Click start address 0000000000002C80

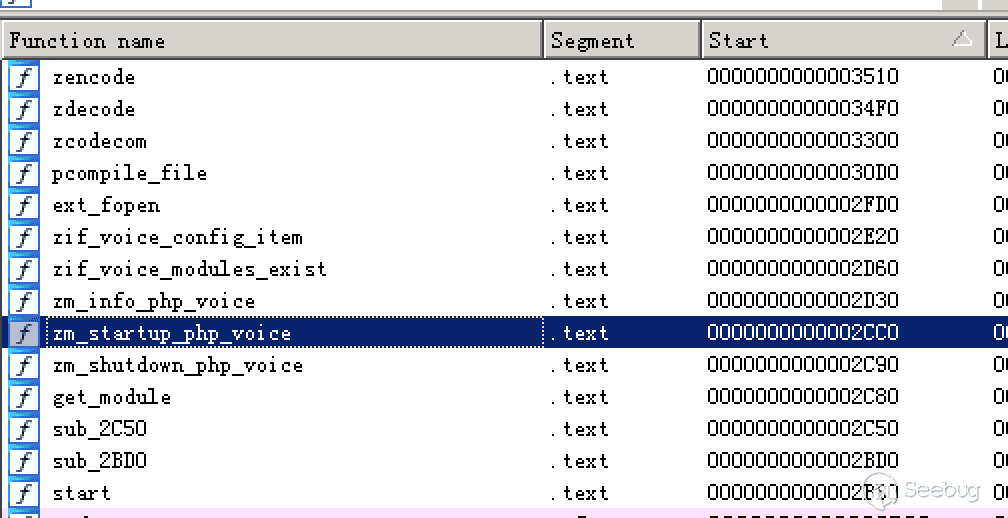(x=802, y=397)
